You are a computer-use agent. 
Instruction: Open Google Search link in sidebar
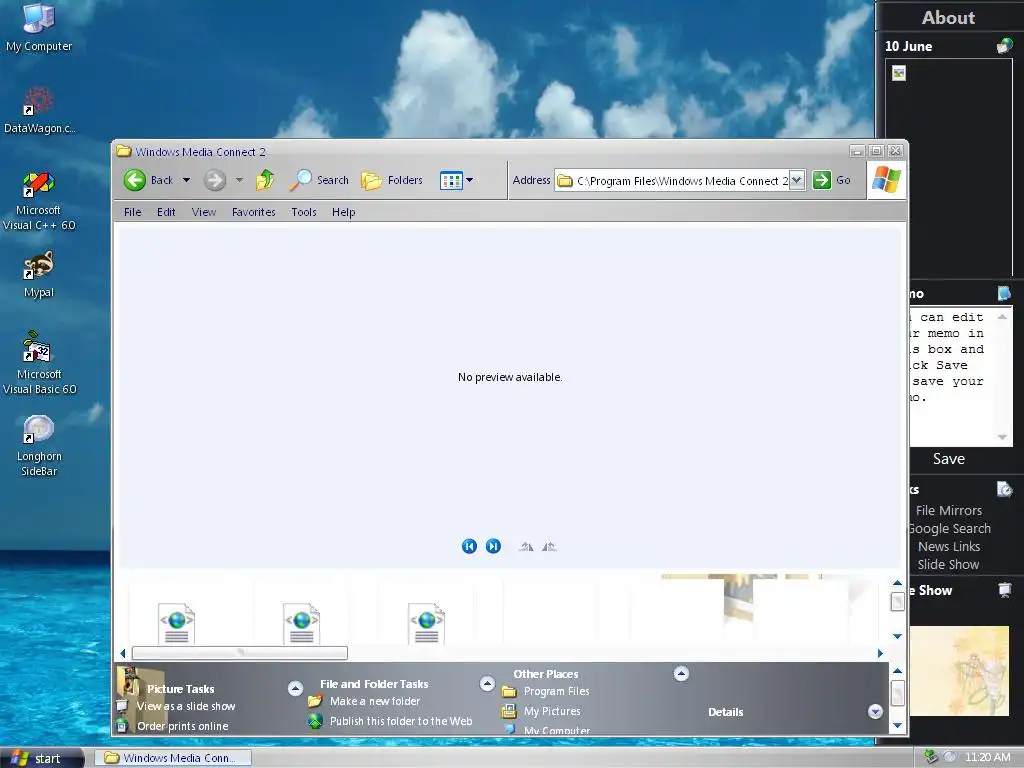point(950,528)
